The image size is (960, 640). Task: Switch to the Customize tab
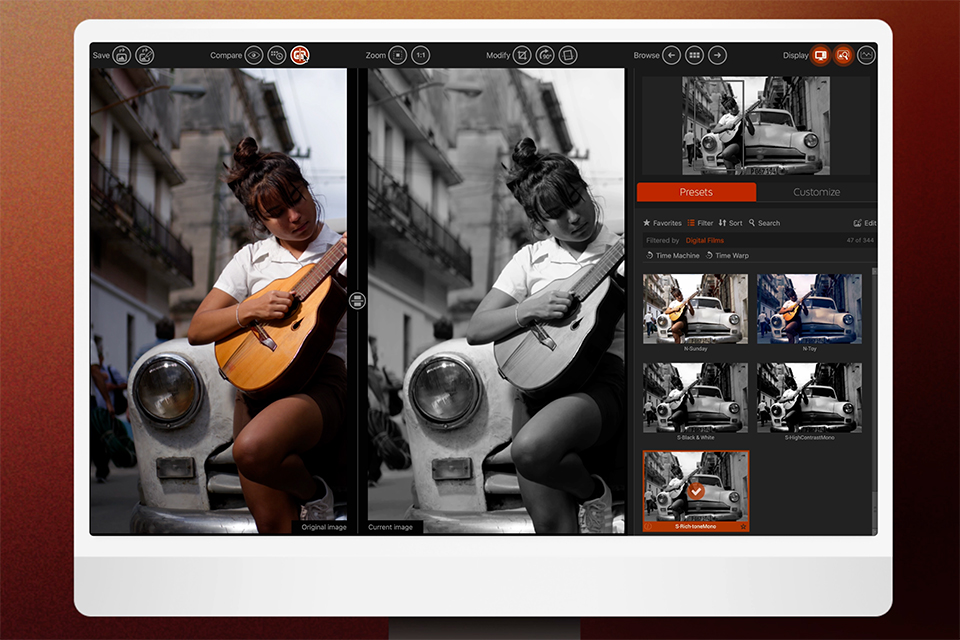tap(816, 192)
